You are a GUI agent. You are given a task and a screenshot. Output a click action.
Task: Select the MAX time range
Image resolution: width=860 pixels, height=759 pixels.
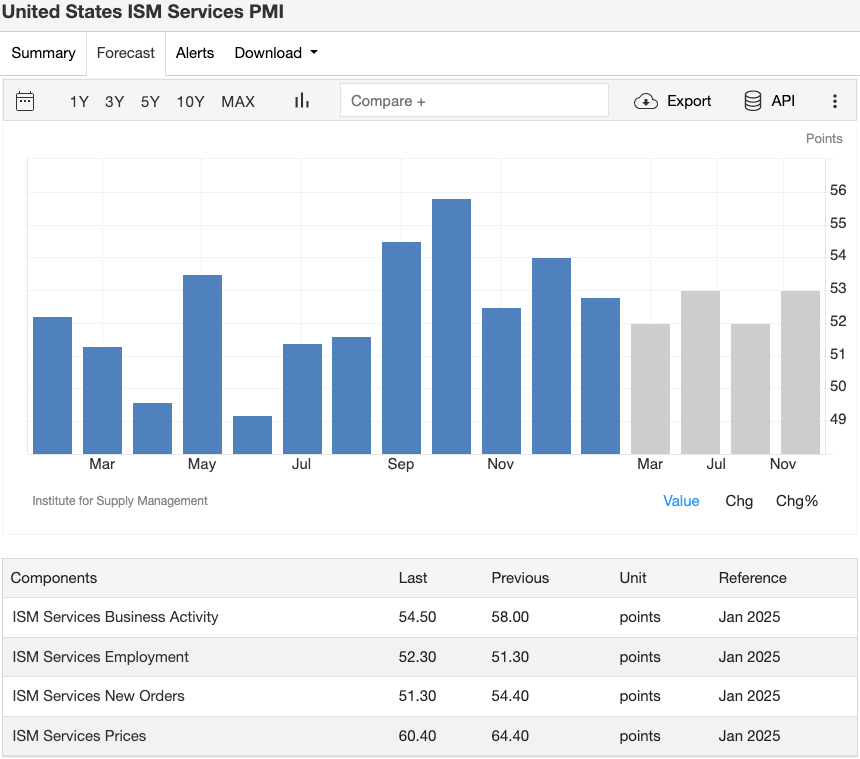238,101
